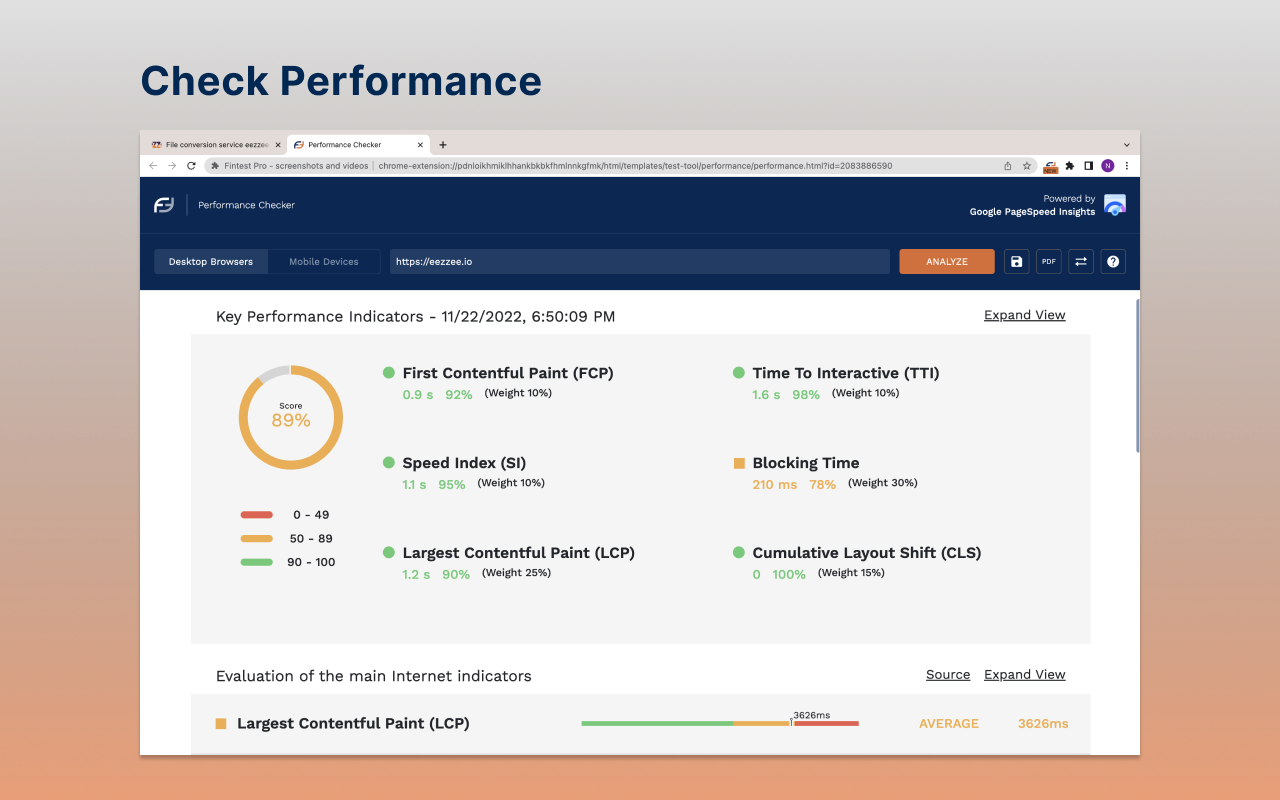Image resolution: width=1280 pixels, height=800 pixels.
Task: Click the URL field containing https://eezzee.io
Action: pos(639,262)
